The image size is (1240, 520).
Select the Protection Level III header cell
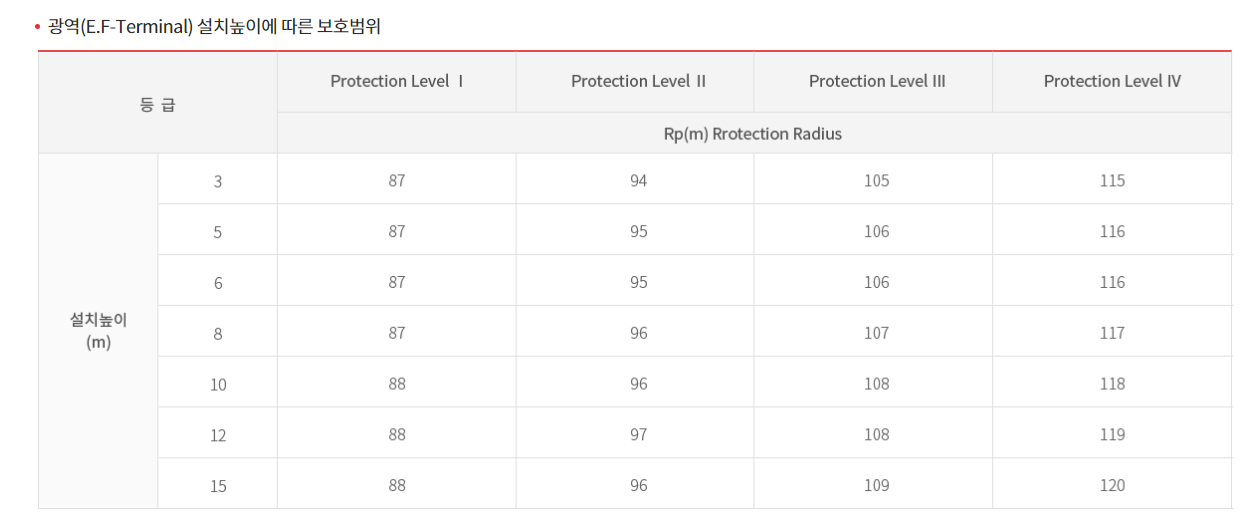click(877, 81)
